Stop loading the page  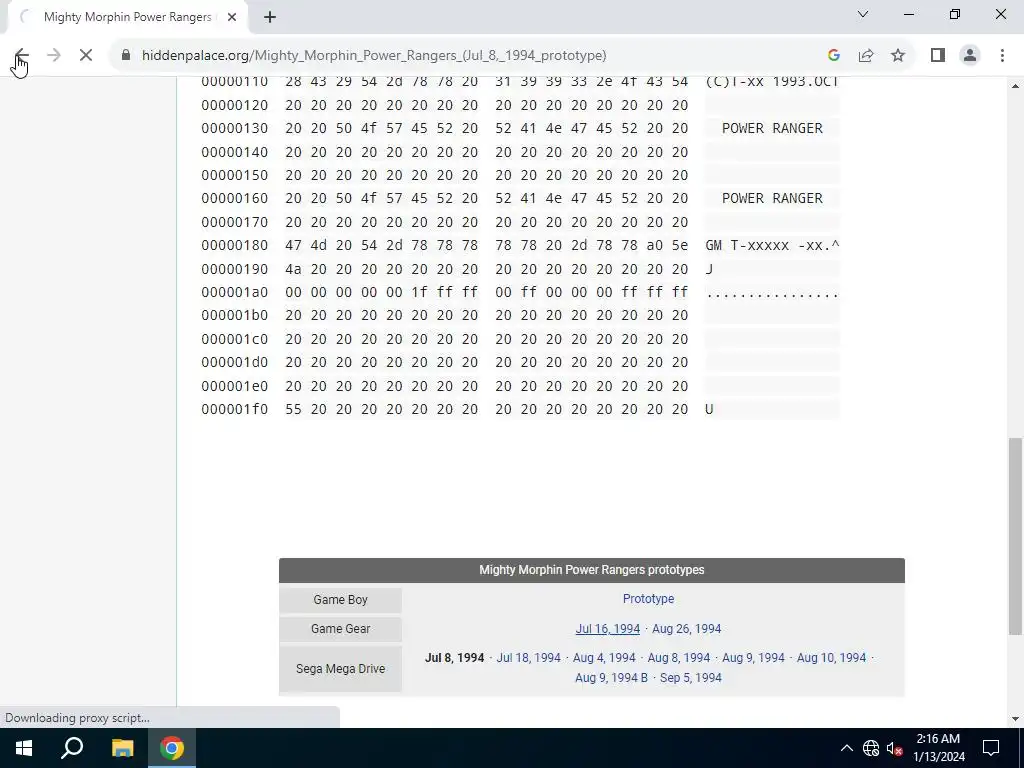(86, 56)
